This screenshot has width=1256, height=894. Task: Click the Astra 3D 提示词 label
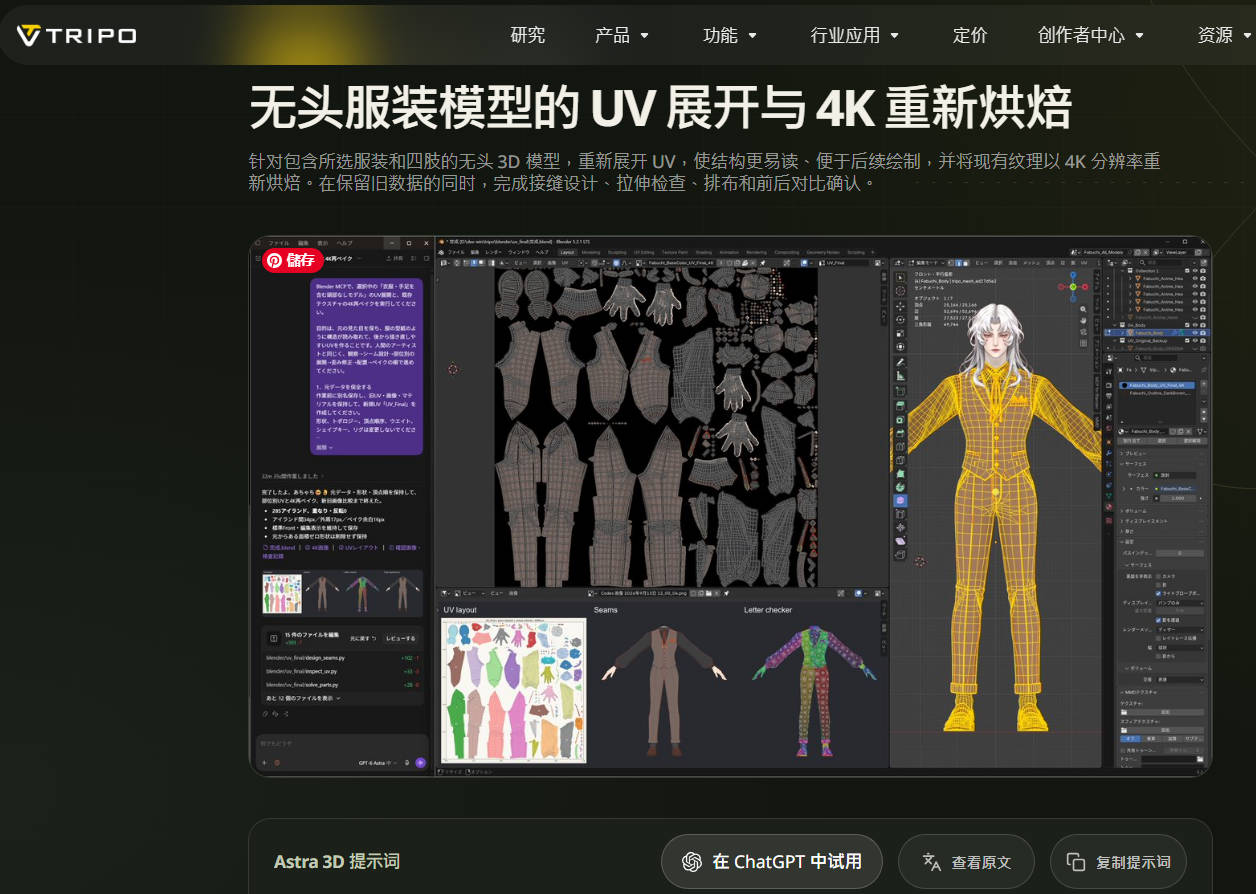point(337,862)
